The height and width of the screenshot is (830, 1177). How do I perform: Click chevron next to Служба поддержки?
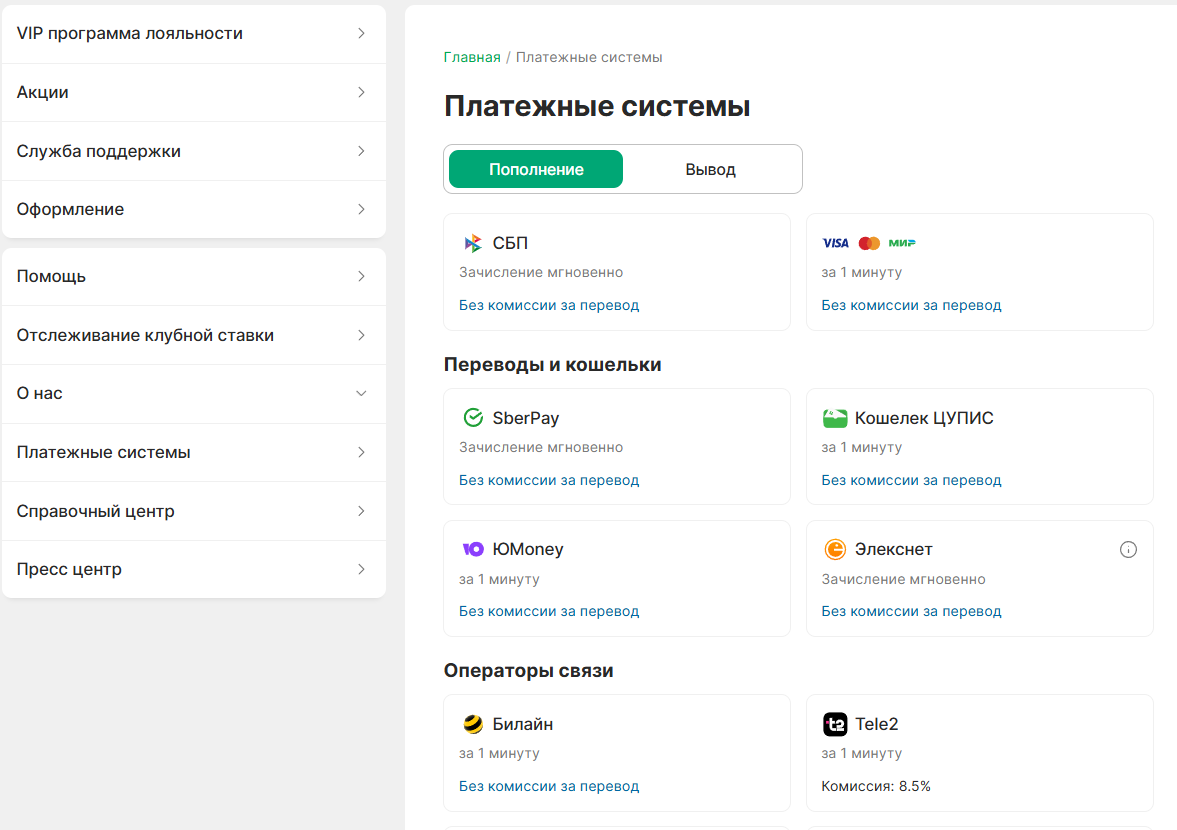pos(361,151)
